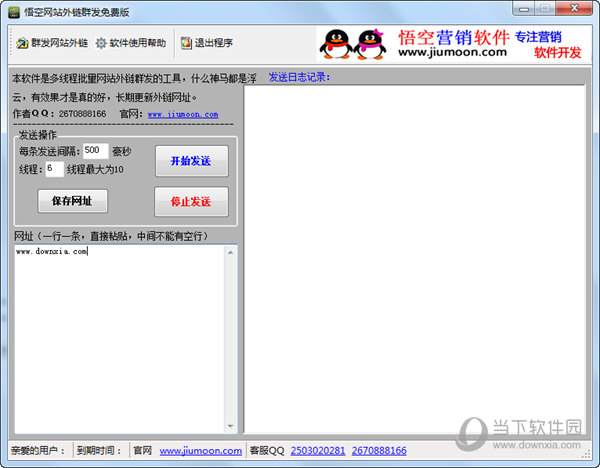Select the 群发网站外链 menu label
The image size is (600, 468).
(60, 43)
